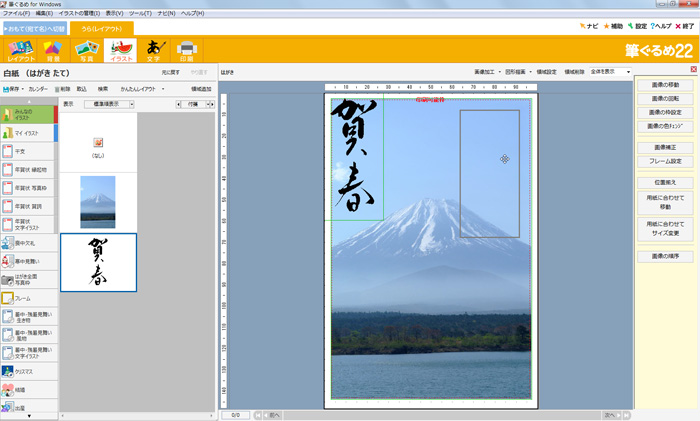Viewport: 700px width, 421px height.
Task: Choose the フレーム category in sidebar
Action: click(x=29, y=298)
